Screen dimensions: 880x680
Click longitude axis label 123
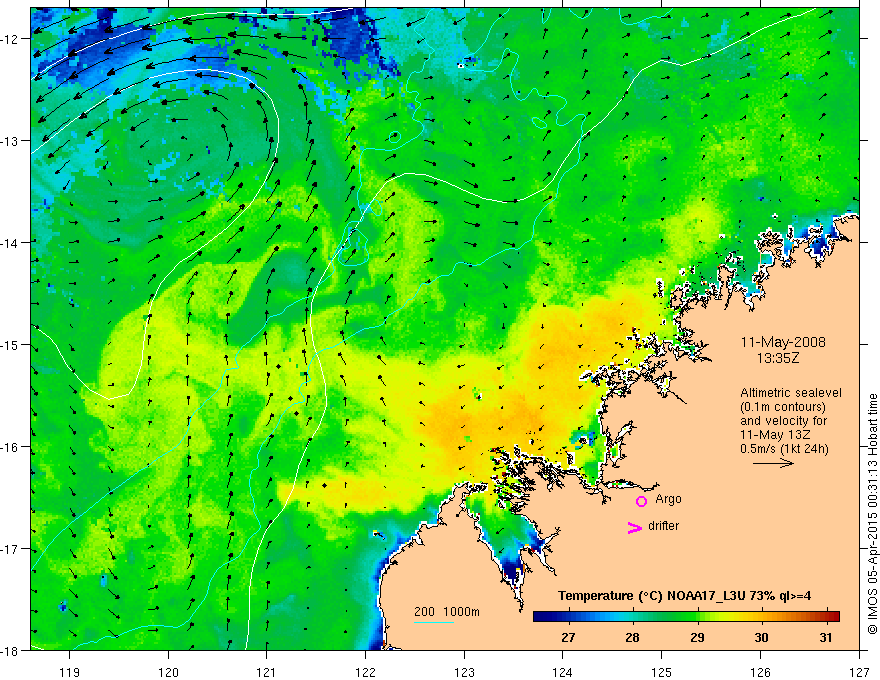(464, 672)
